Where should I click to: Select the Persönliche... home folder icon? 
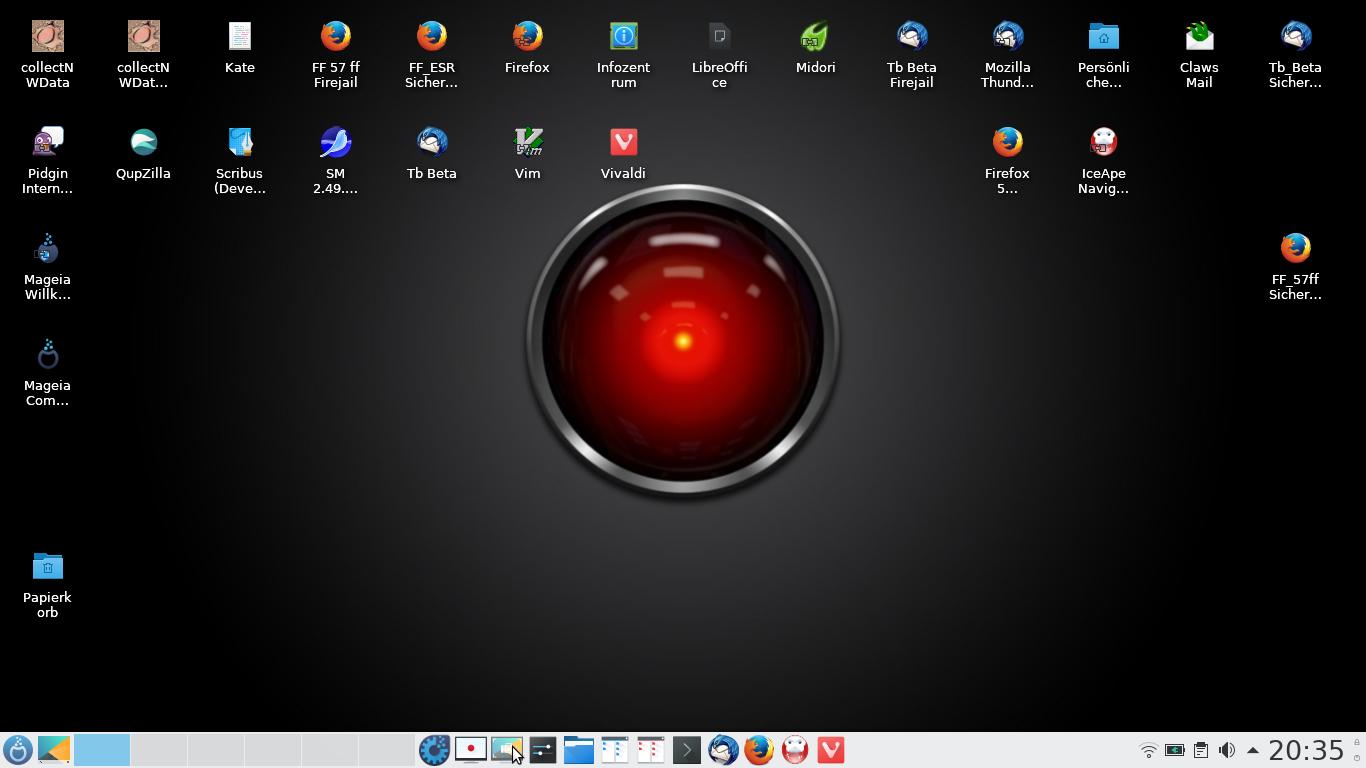[x=1103, y=54]
